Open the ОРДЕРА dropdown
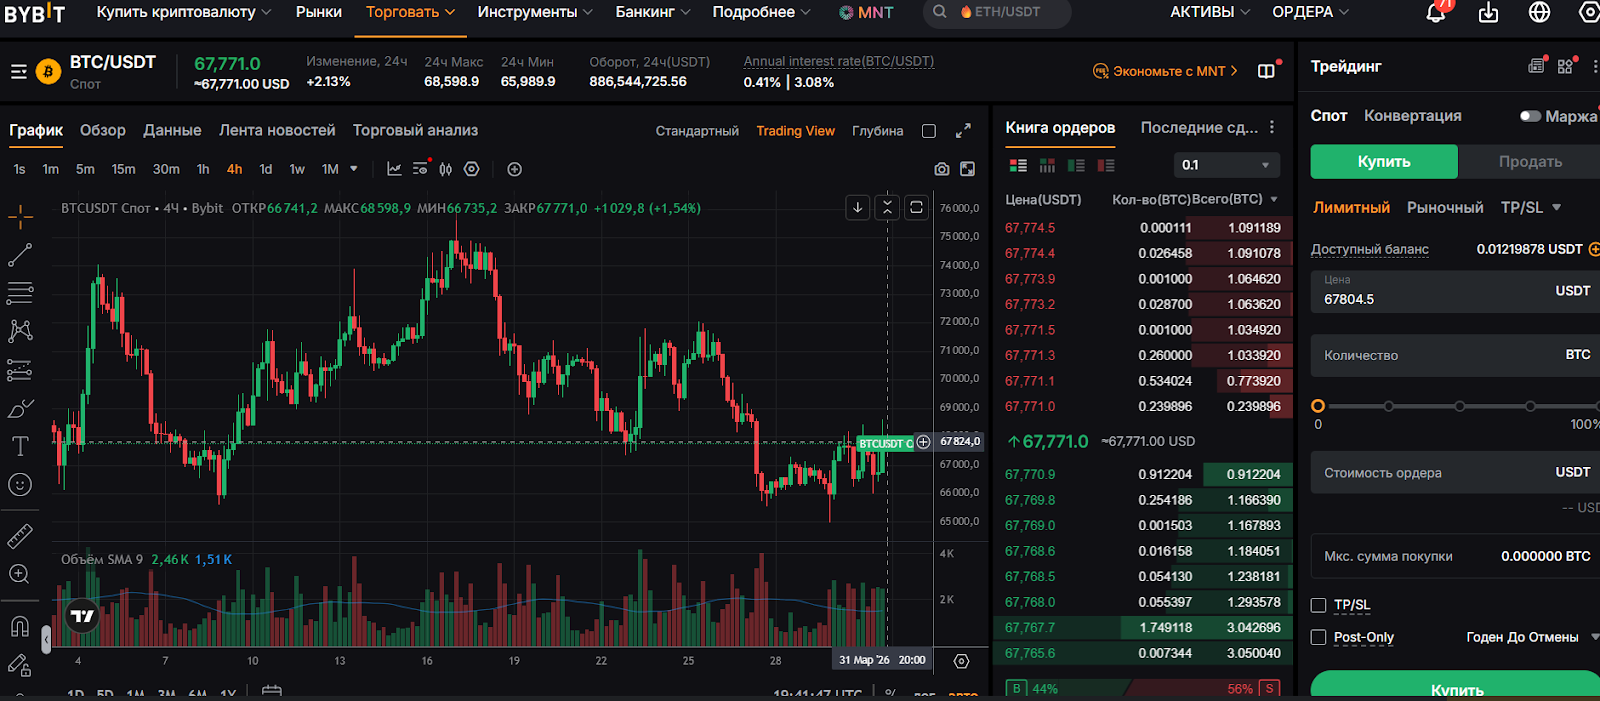 click(x=1310, y=12)
